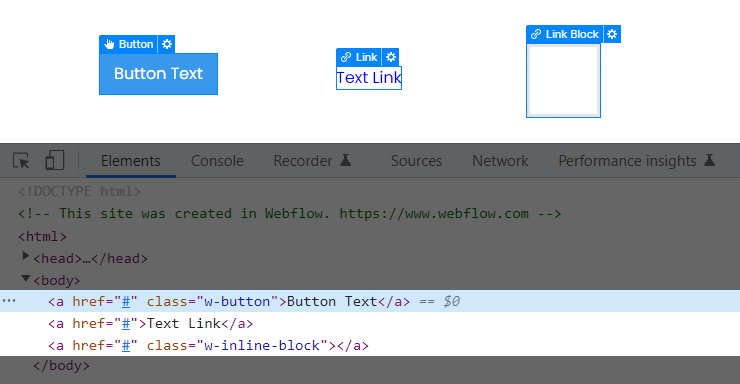Open the Performance insights tab
740x384 pixels.
coord(637,161)
